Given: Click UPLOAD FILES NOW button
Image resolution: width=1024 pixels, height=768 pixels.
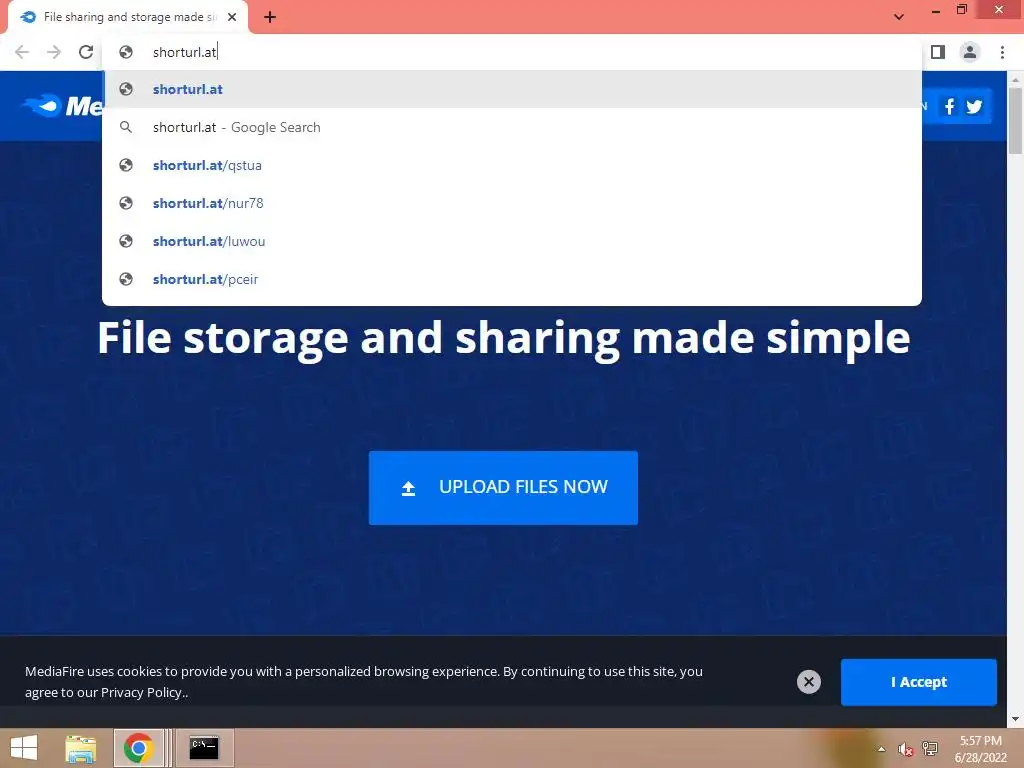Looking at the screenshot, I should coord(503,488).
